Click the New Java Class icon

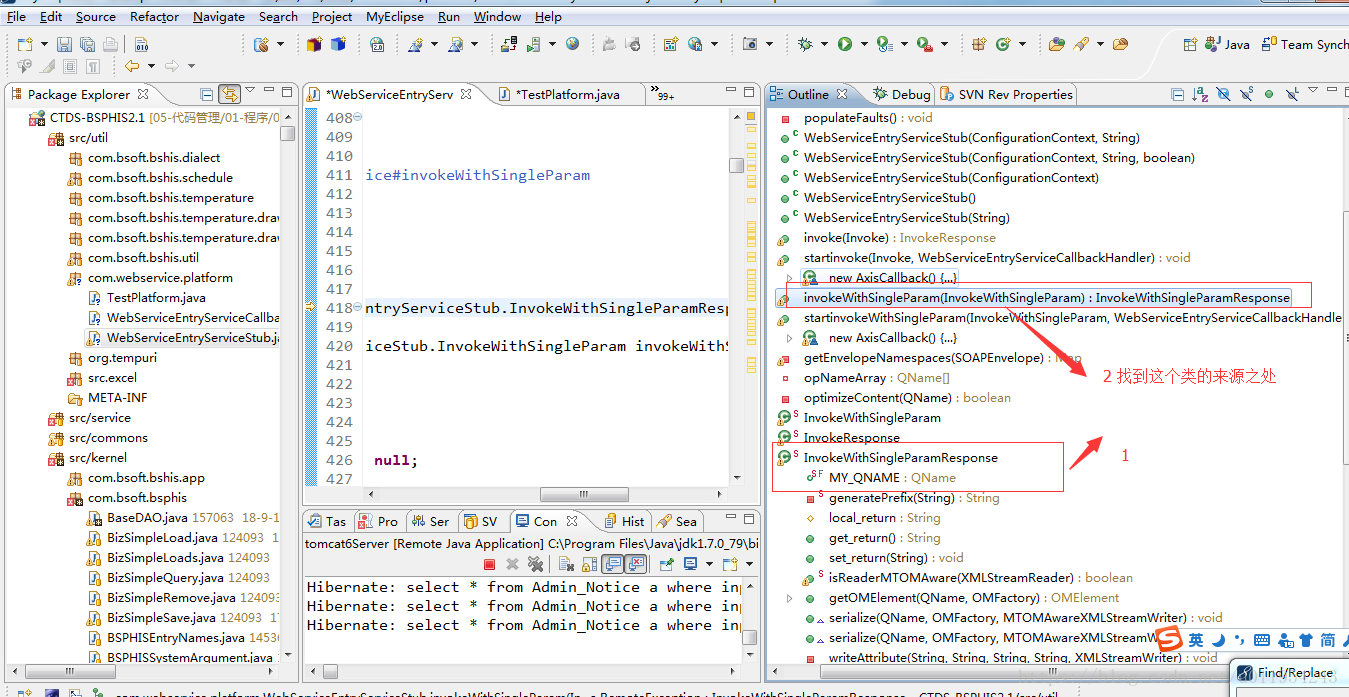coord(1003,44)
